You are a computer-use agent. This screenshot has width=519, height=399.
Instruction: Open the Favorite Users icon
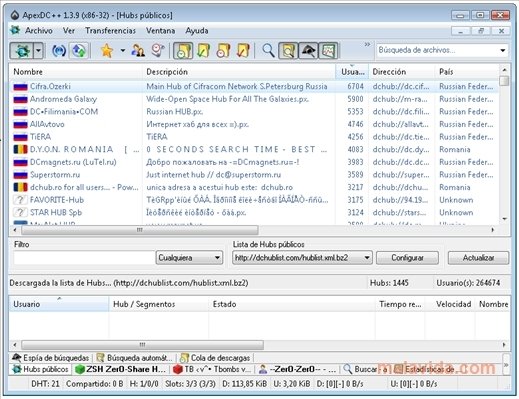[138, 51]
